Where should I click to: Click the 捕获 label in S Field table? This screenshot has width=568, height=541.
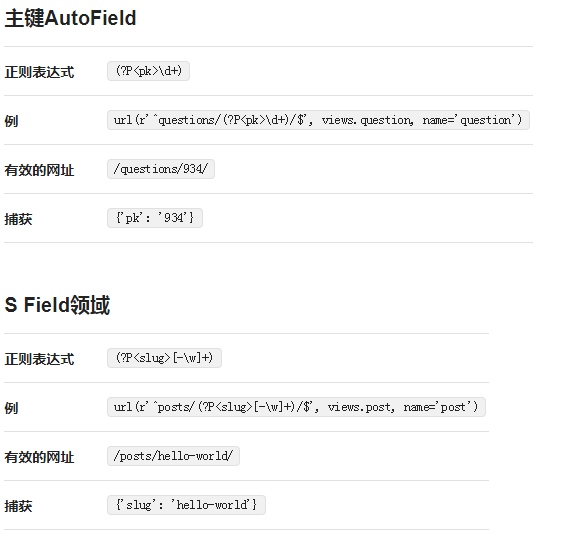coord(18,506)
